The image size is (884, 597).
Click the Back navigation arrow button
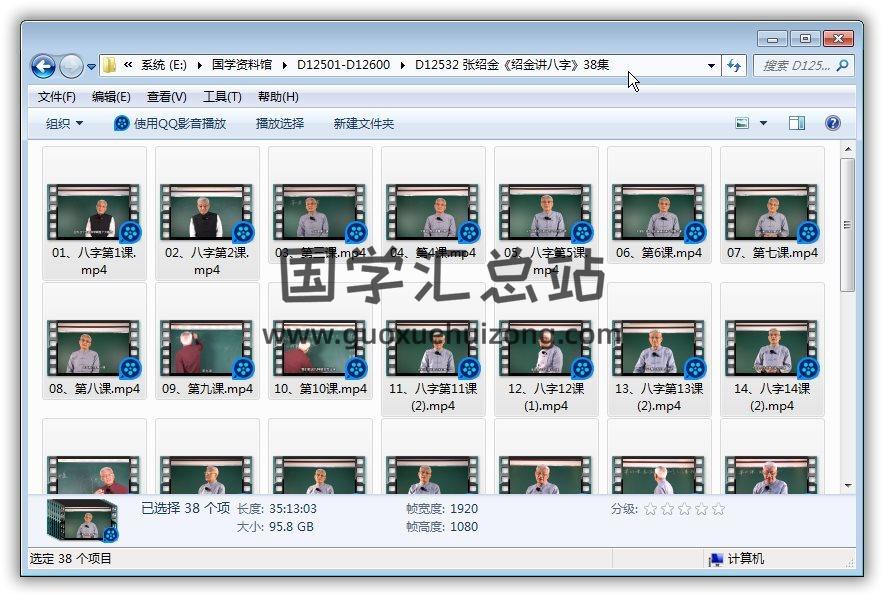click(43, 67)
